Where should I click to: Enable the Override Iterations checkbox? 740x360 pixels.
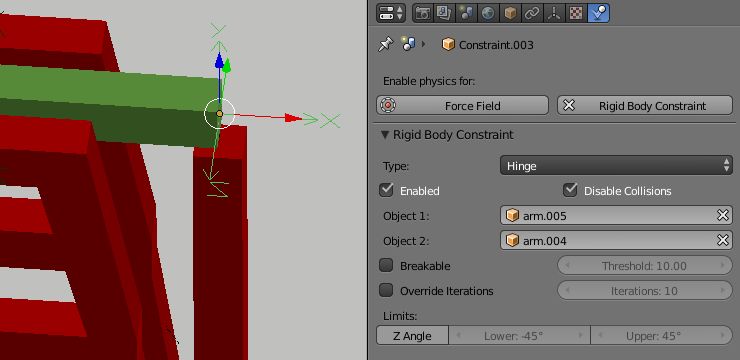click(386, 290)
